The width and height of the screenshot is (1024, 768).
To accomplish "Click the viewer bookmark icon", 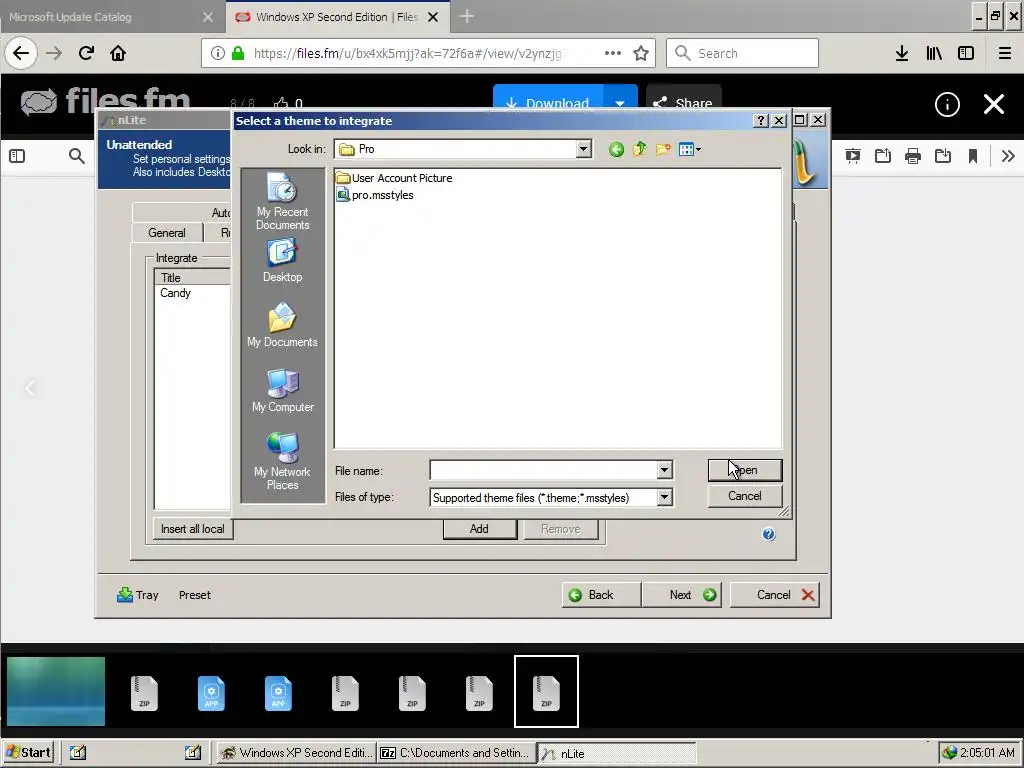I will 973,156.
